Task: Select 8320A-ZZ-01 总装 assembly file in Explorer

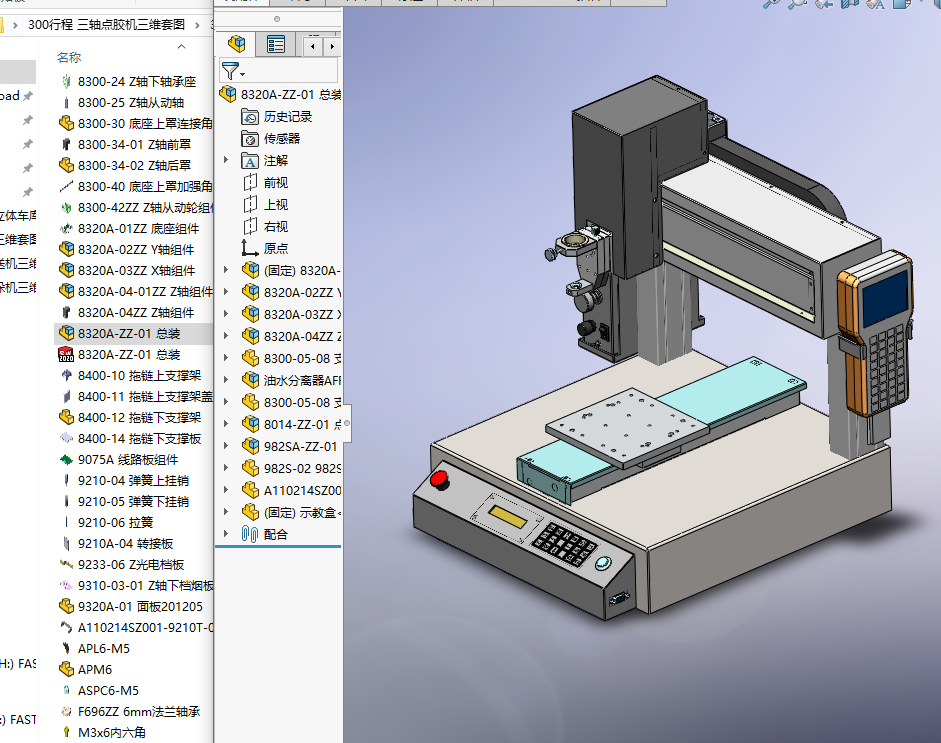Action: (128, 333)
